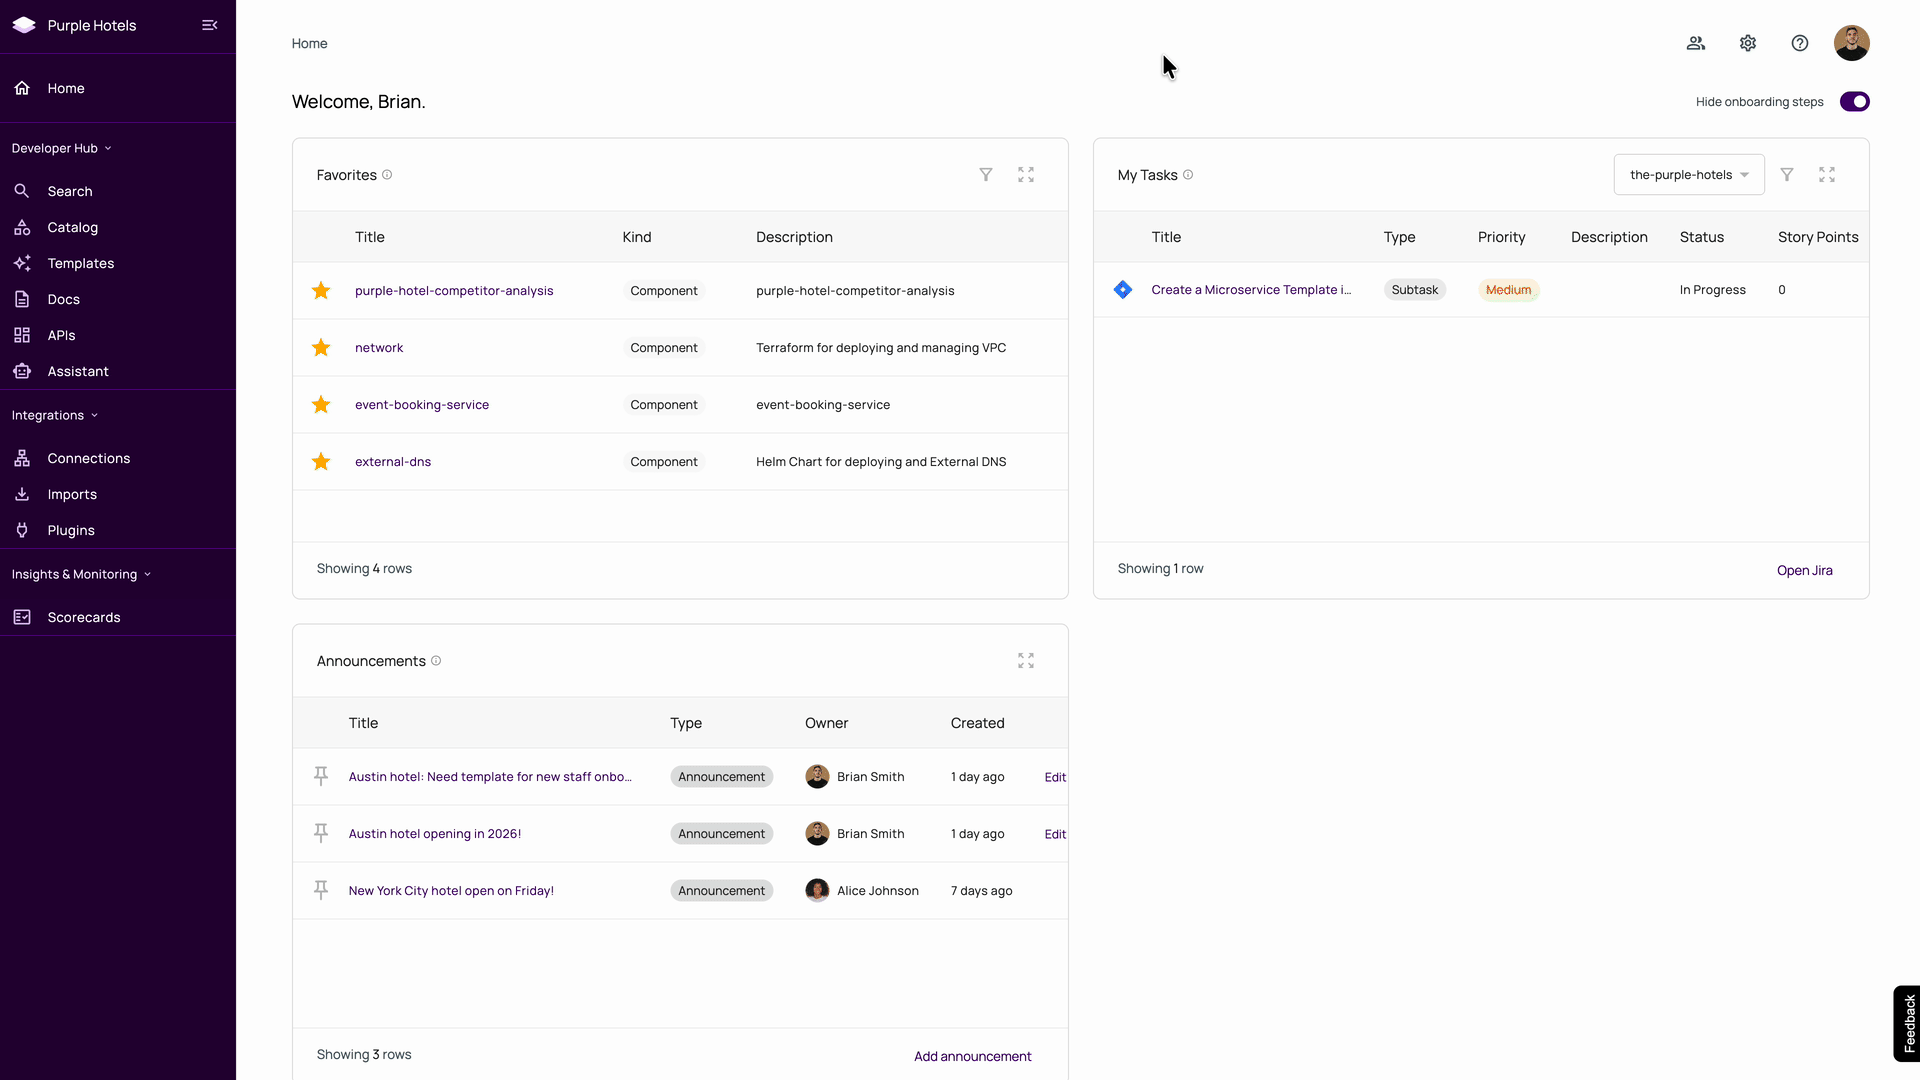The image size is (1920, 1080).
Task: Open the Feedback side tab
Action: point(1908,1023)
